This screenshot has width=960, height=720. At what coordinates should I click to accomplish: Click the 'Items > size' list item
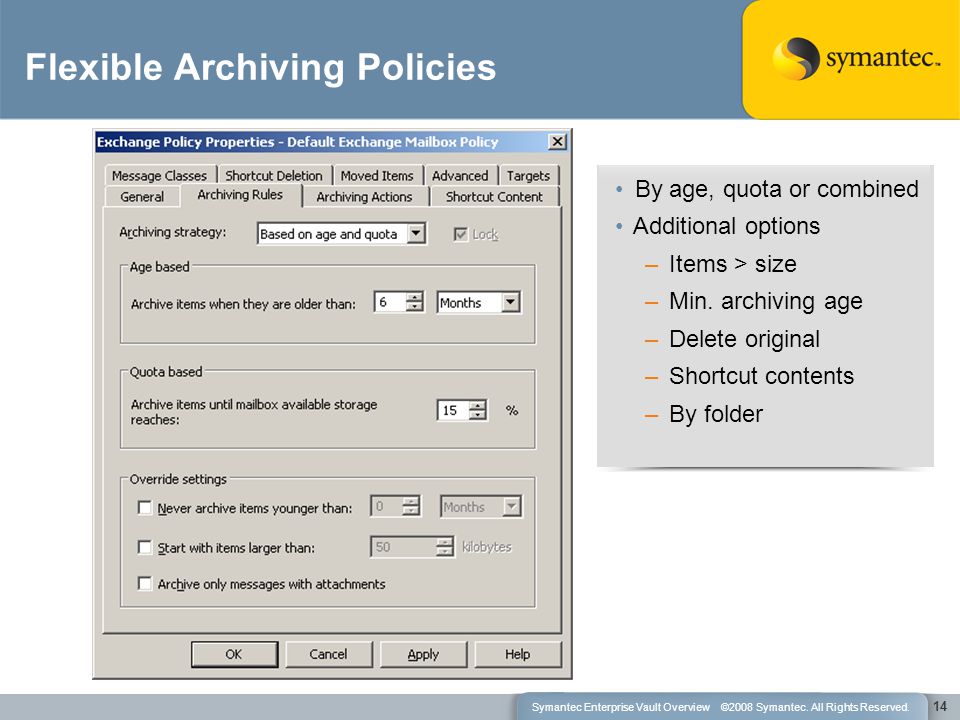click(733, 264)
